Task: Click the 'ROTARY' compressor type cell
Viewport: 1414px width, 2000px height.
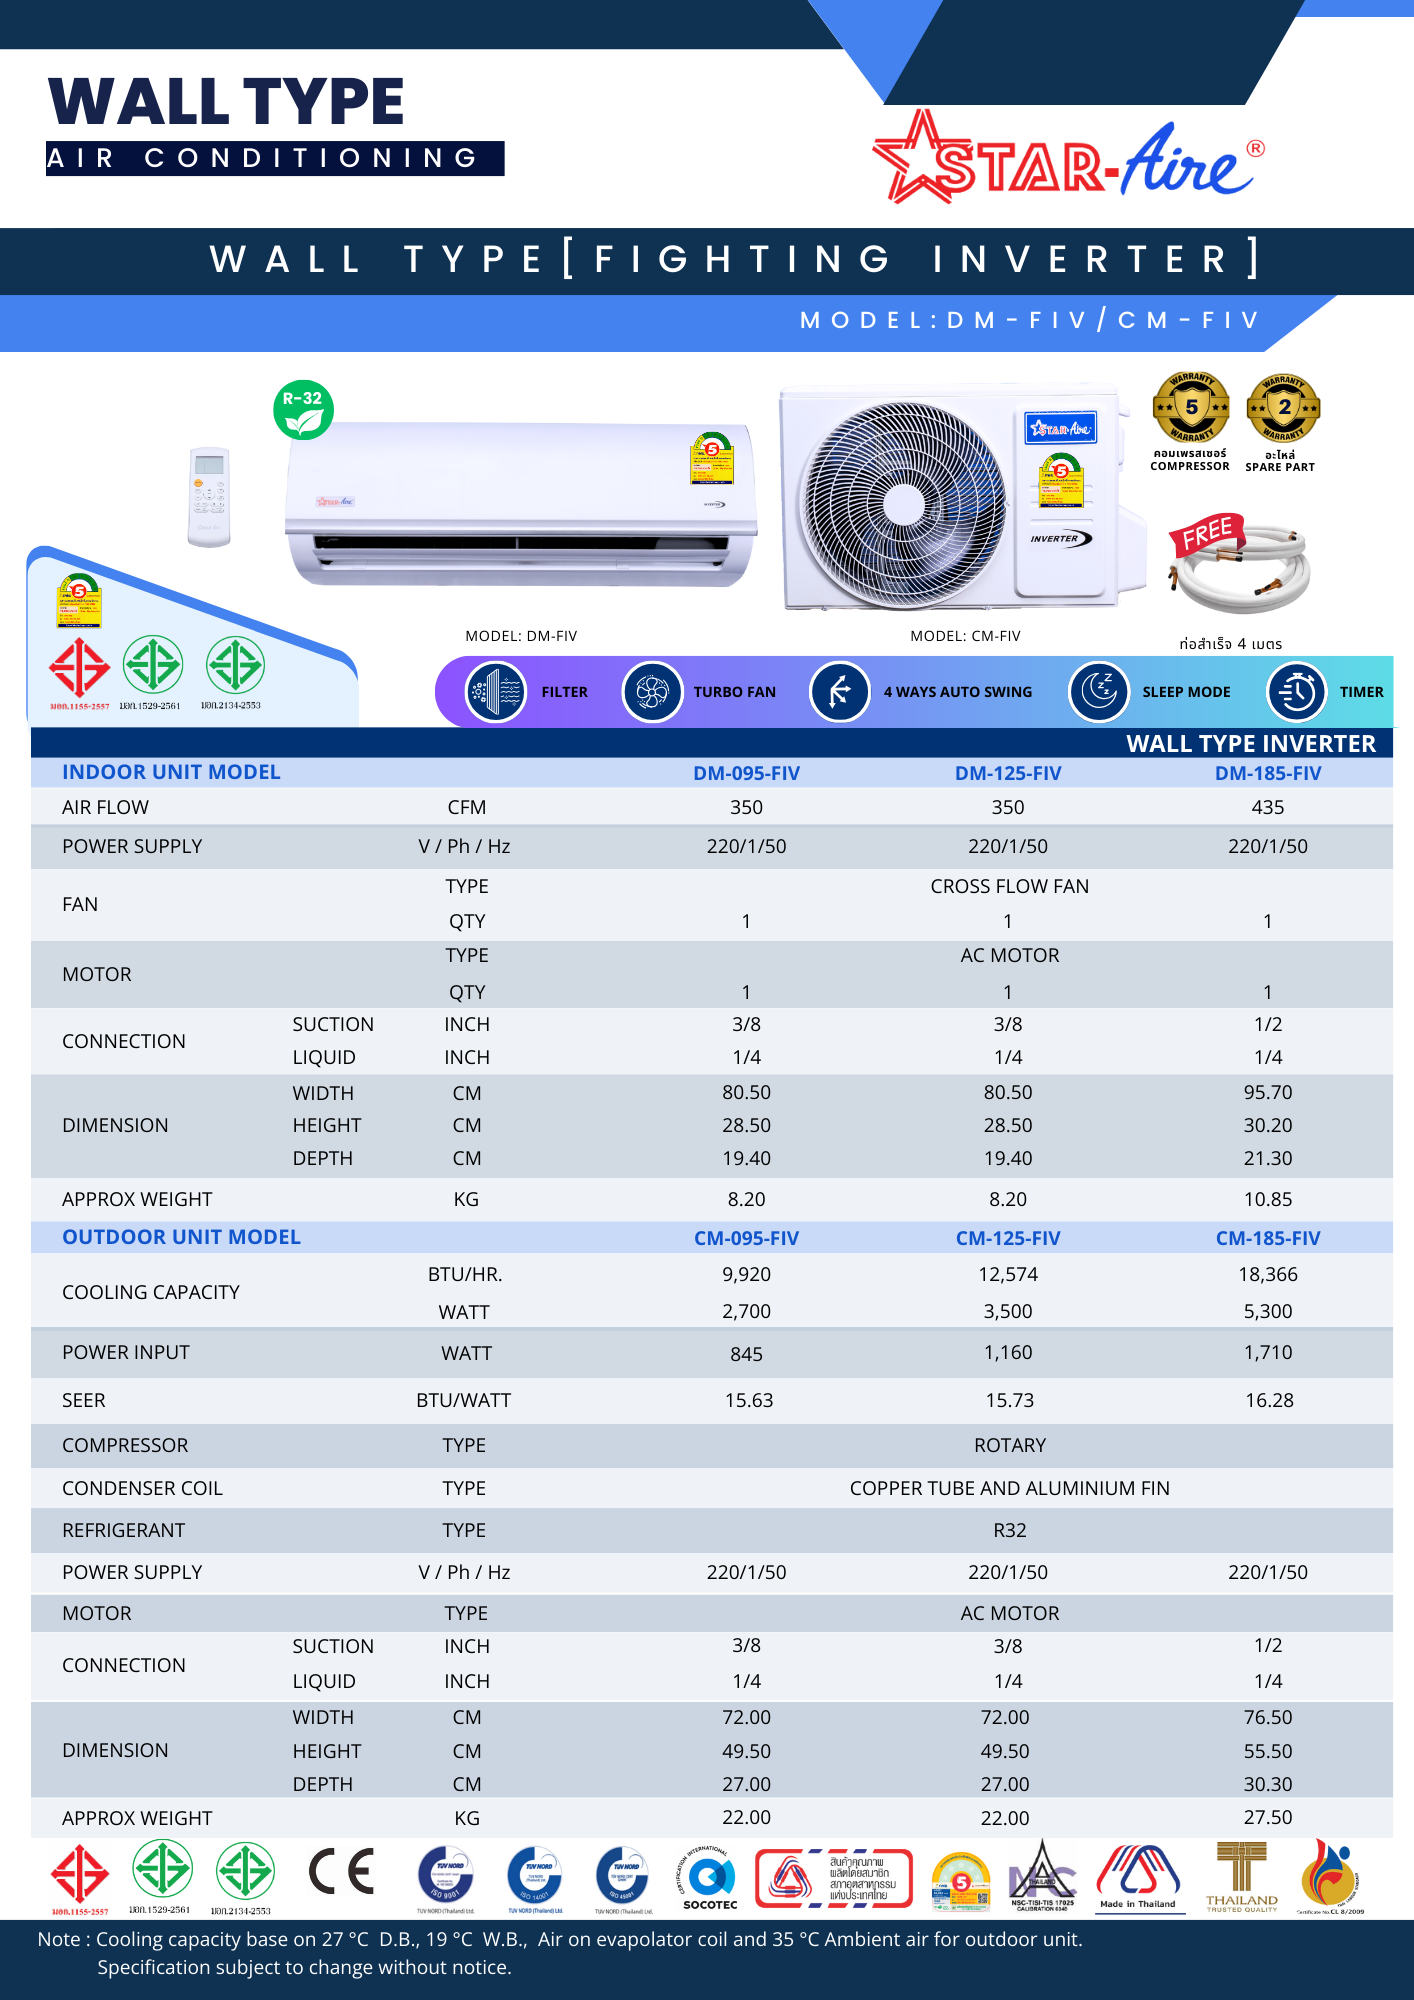Action: (x=1010, y=1445)
